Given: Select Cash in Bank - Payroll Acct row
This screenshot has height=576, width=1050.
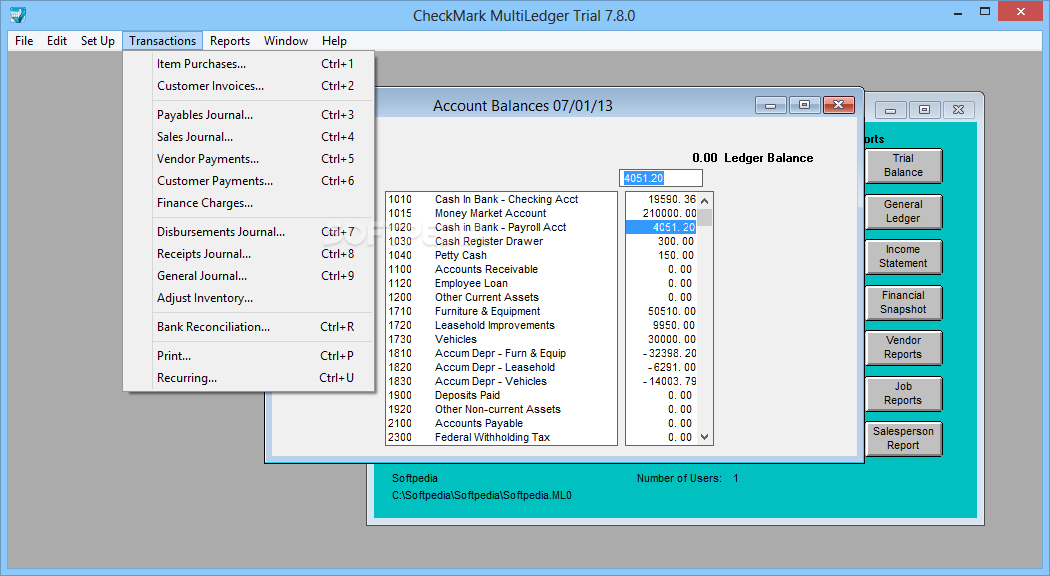Looking at the screenshot, I should 502,228.
